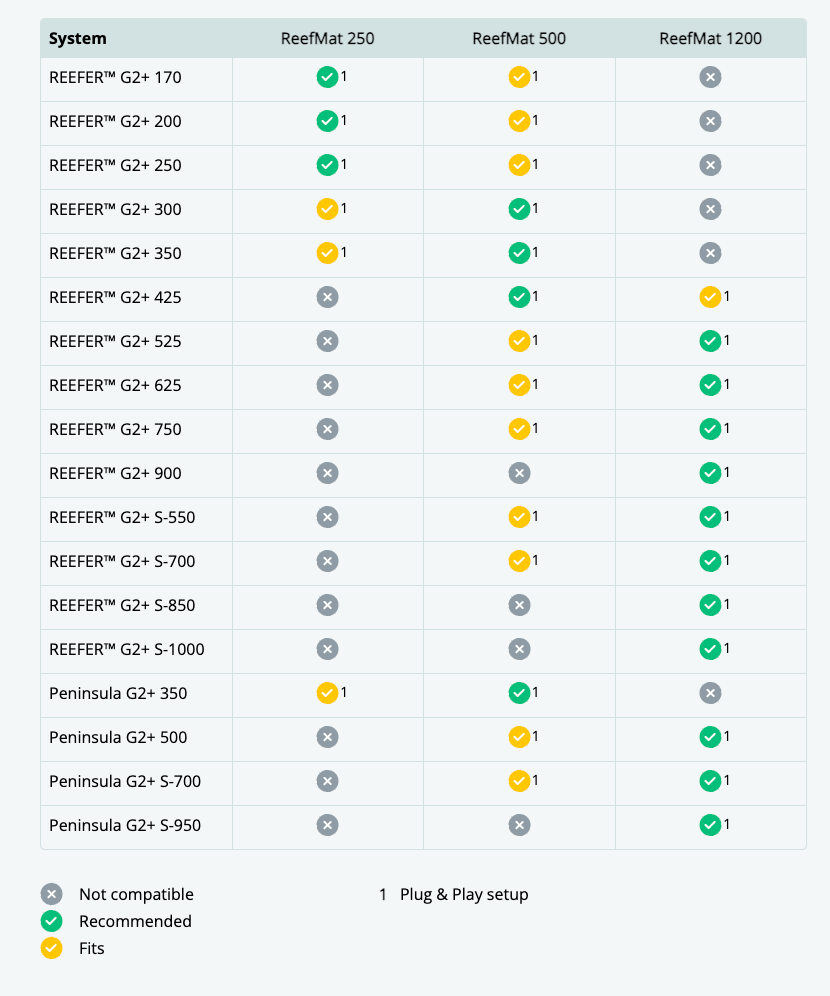Click the Fits legend yellow icon

(x=52, y=948)
